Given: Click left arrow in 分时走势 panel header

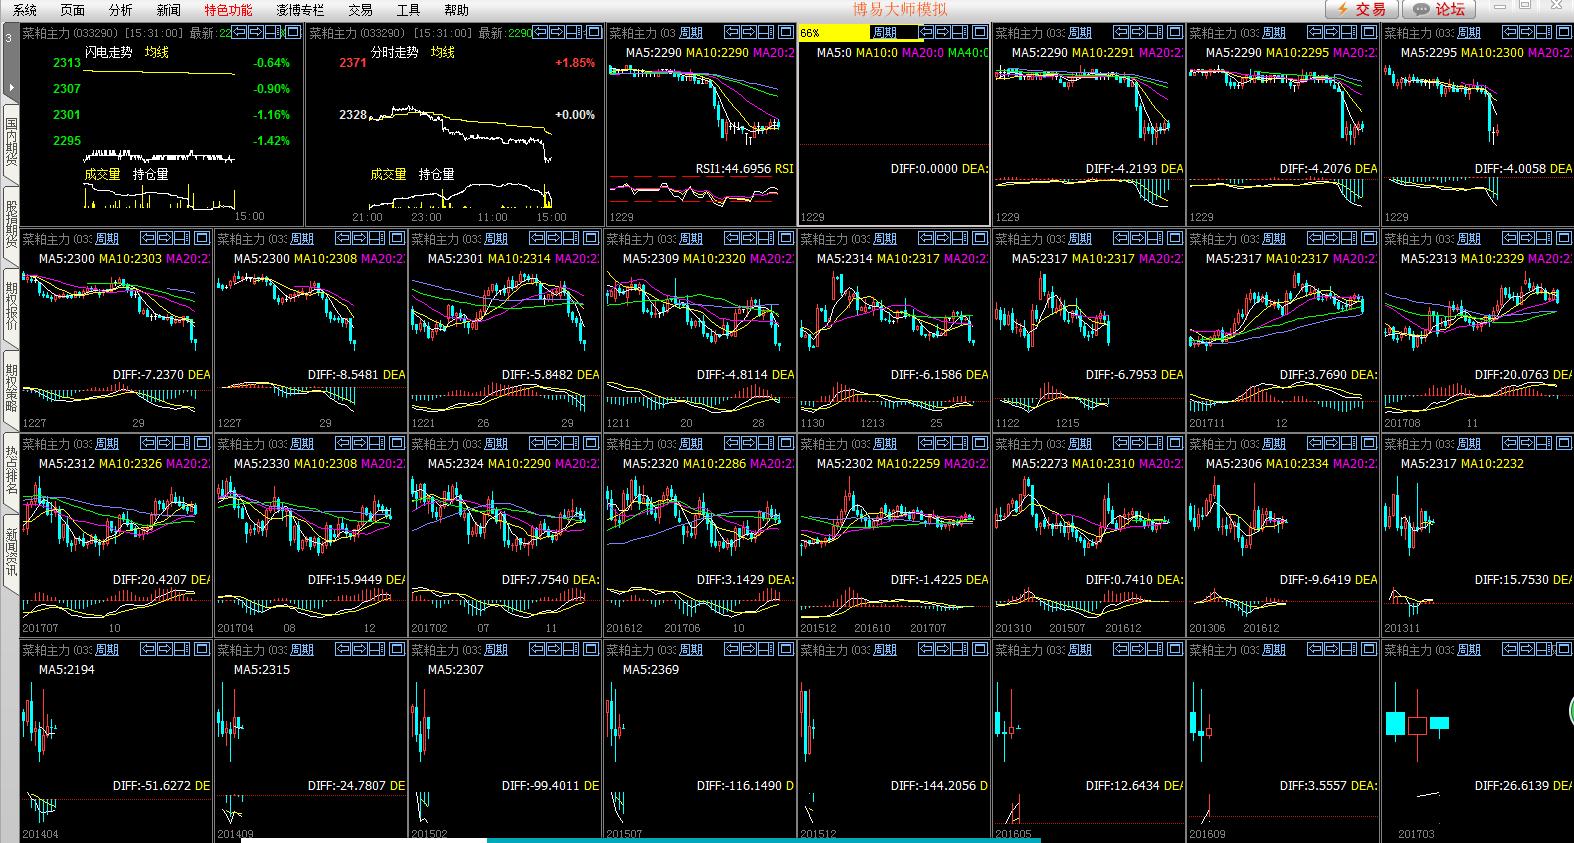Looking at the screenshot, I should pyautogui.click(x=540, y=33).
